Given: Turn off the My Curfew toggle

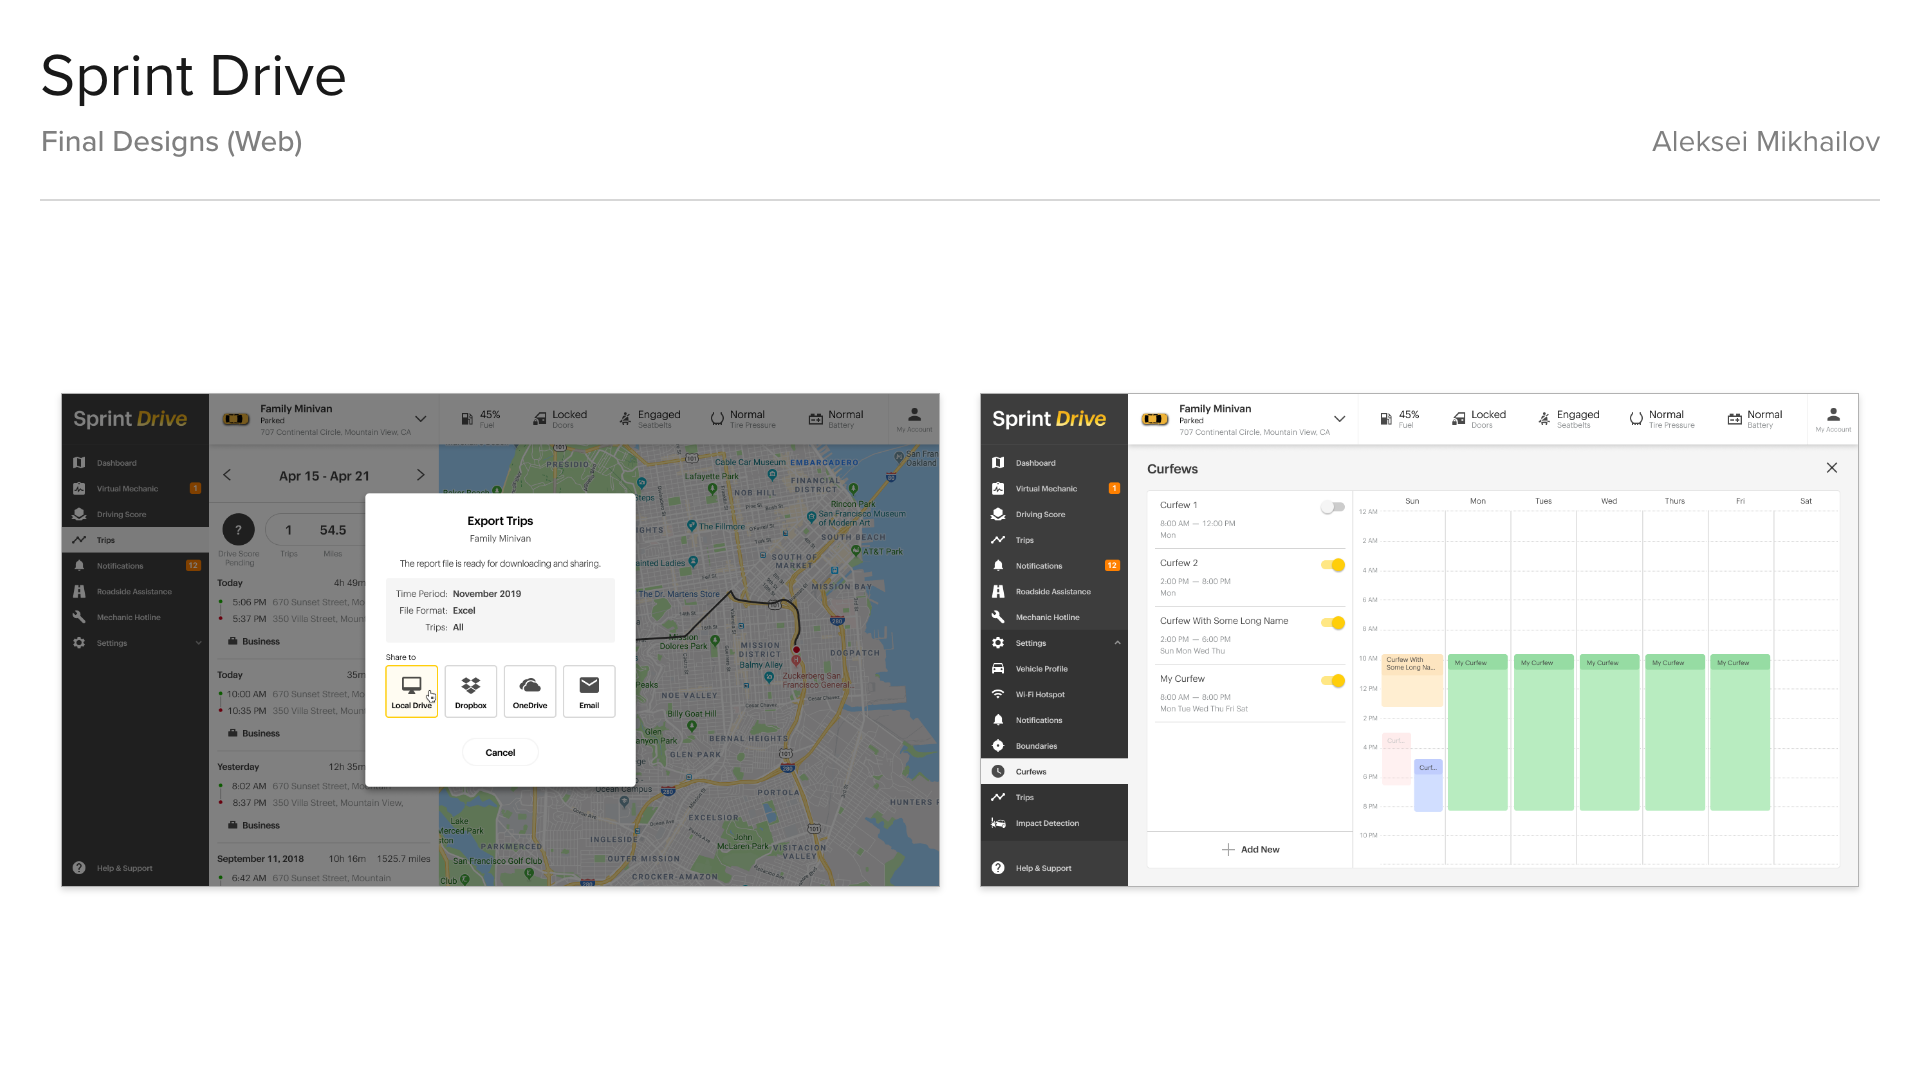Looking at the screenshot, I should click(x=1333, y=681).
